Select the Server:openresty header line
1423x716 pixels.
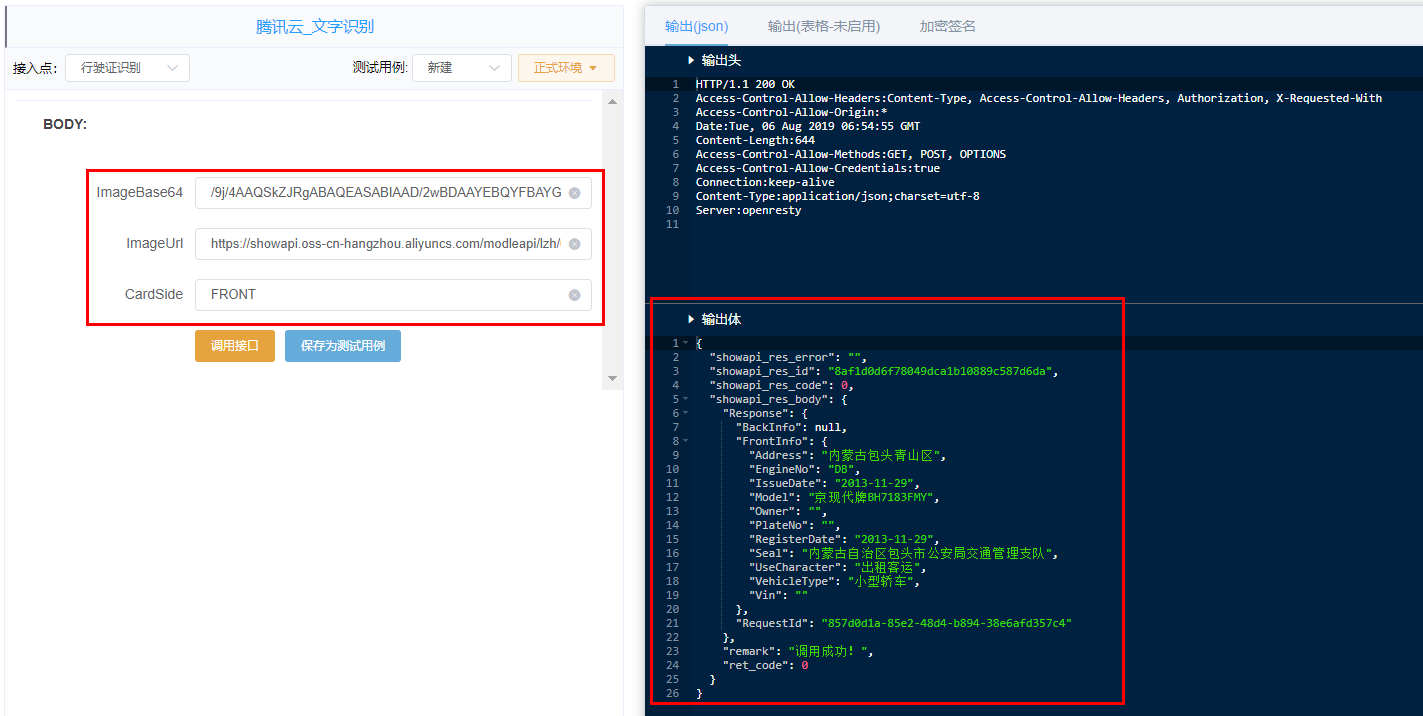(748, 210)
